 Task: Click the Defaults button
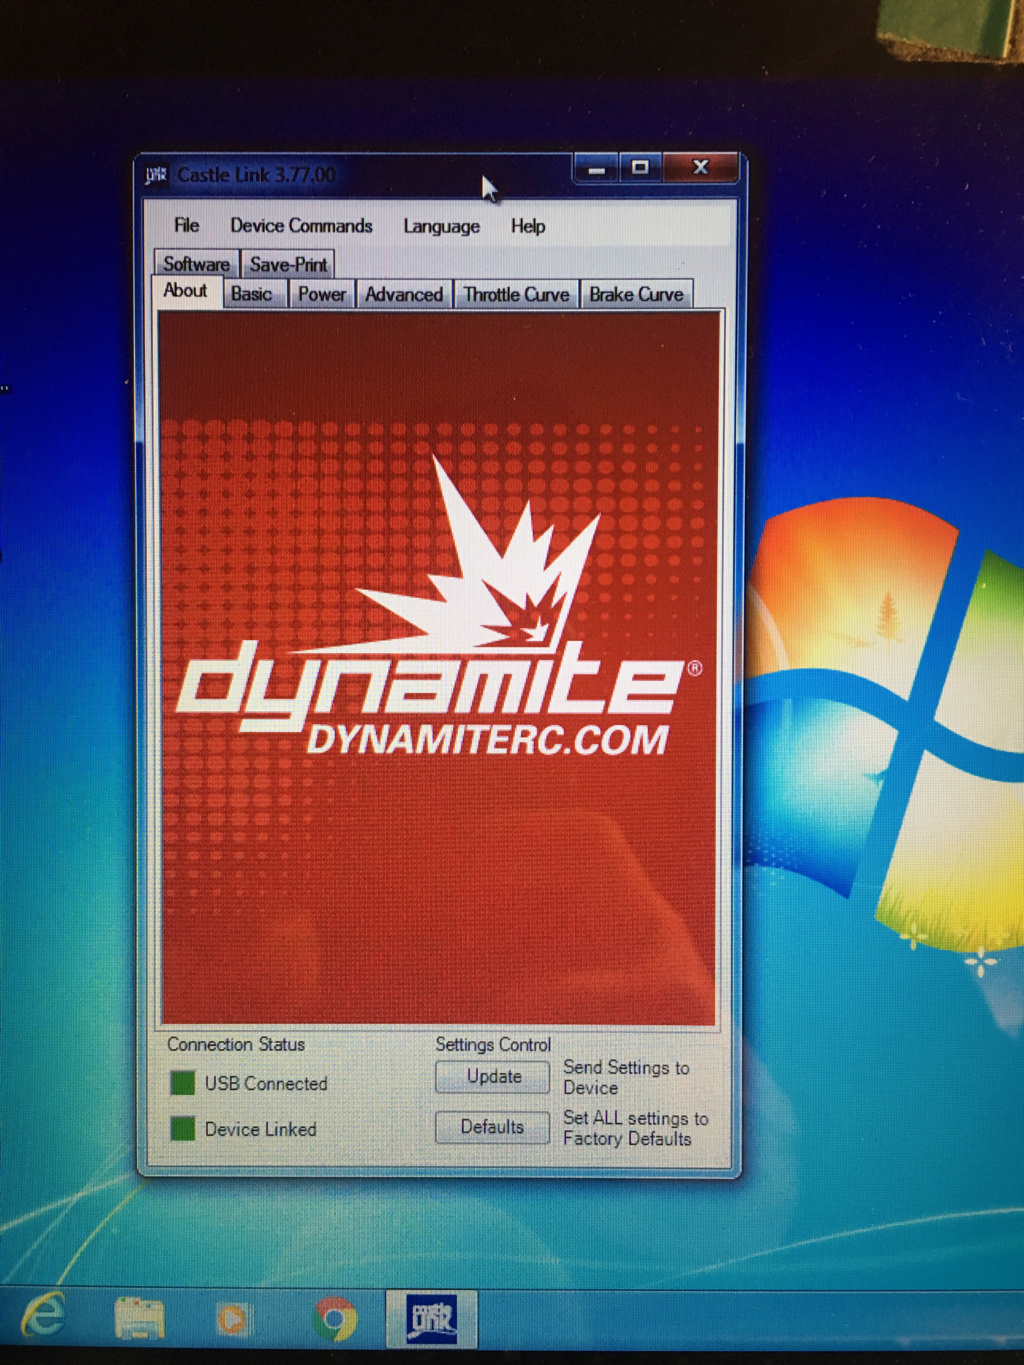point(492,1127)
